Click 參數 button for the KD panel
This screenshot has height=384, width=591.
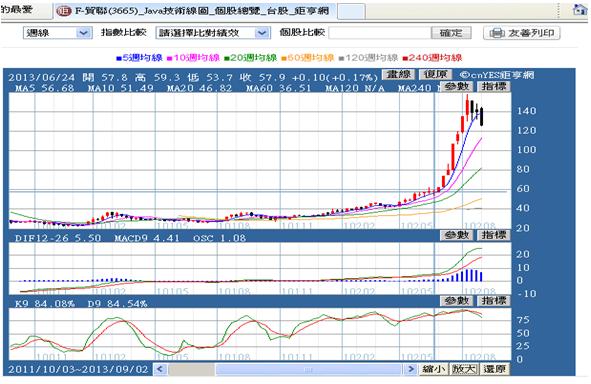click(456, 301)
